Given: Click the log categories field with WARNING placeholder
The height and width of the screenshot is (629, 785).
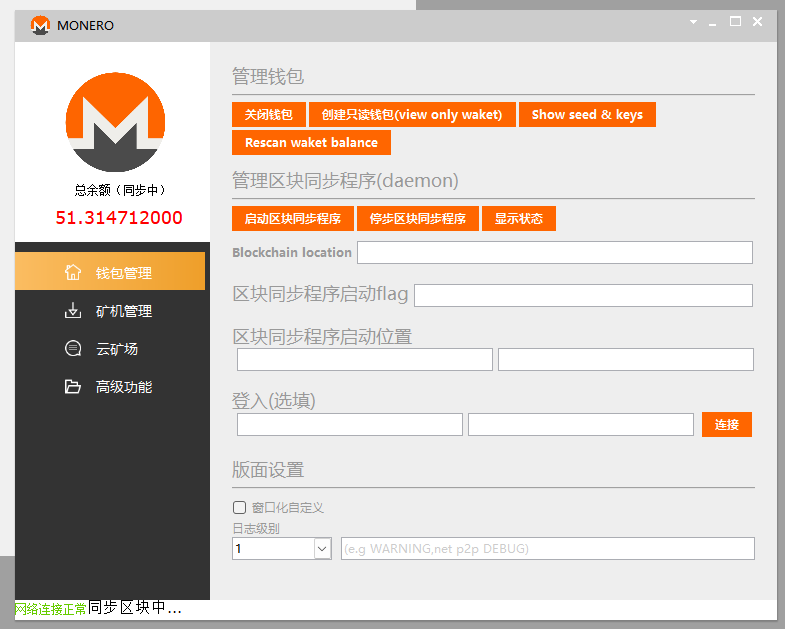Looking at the screenshot, I should pos(547,548).
